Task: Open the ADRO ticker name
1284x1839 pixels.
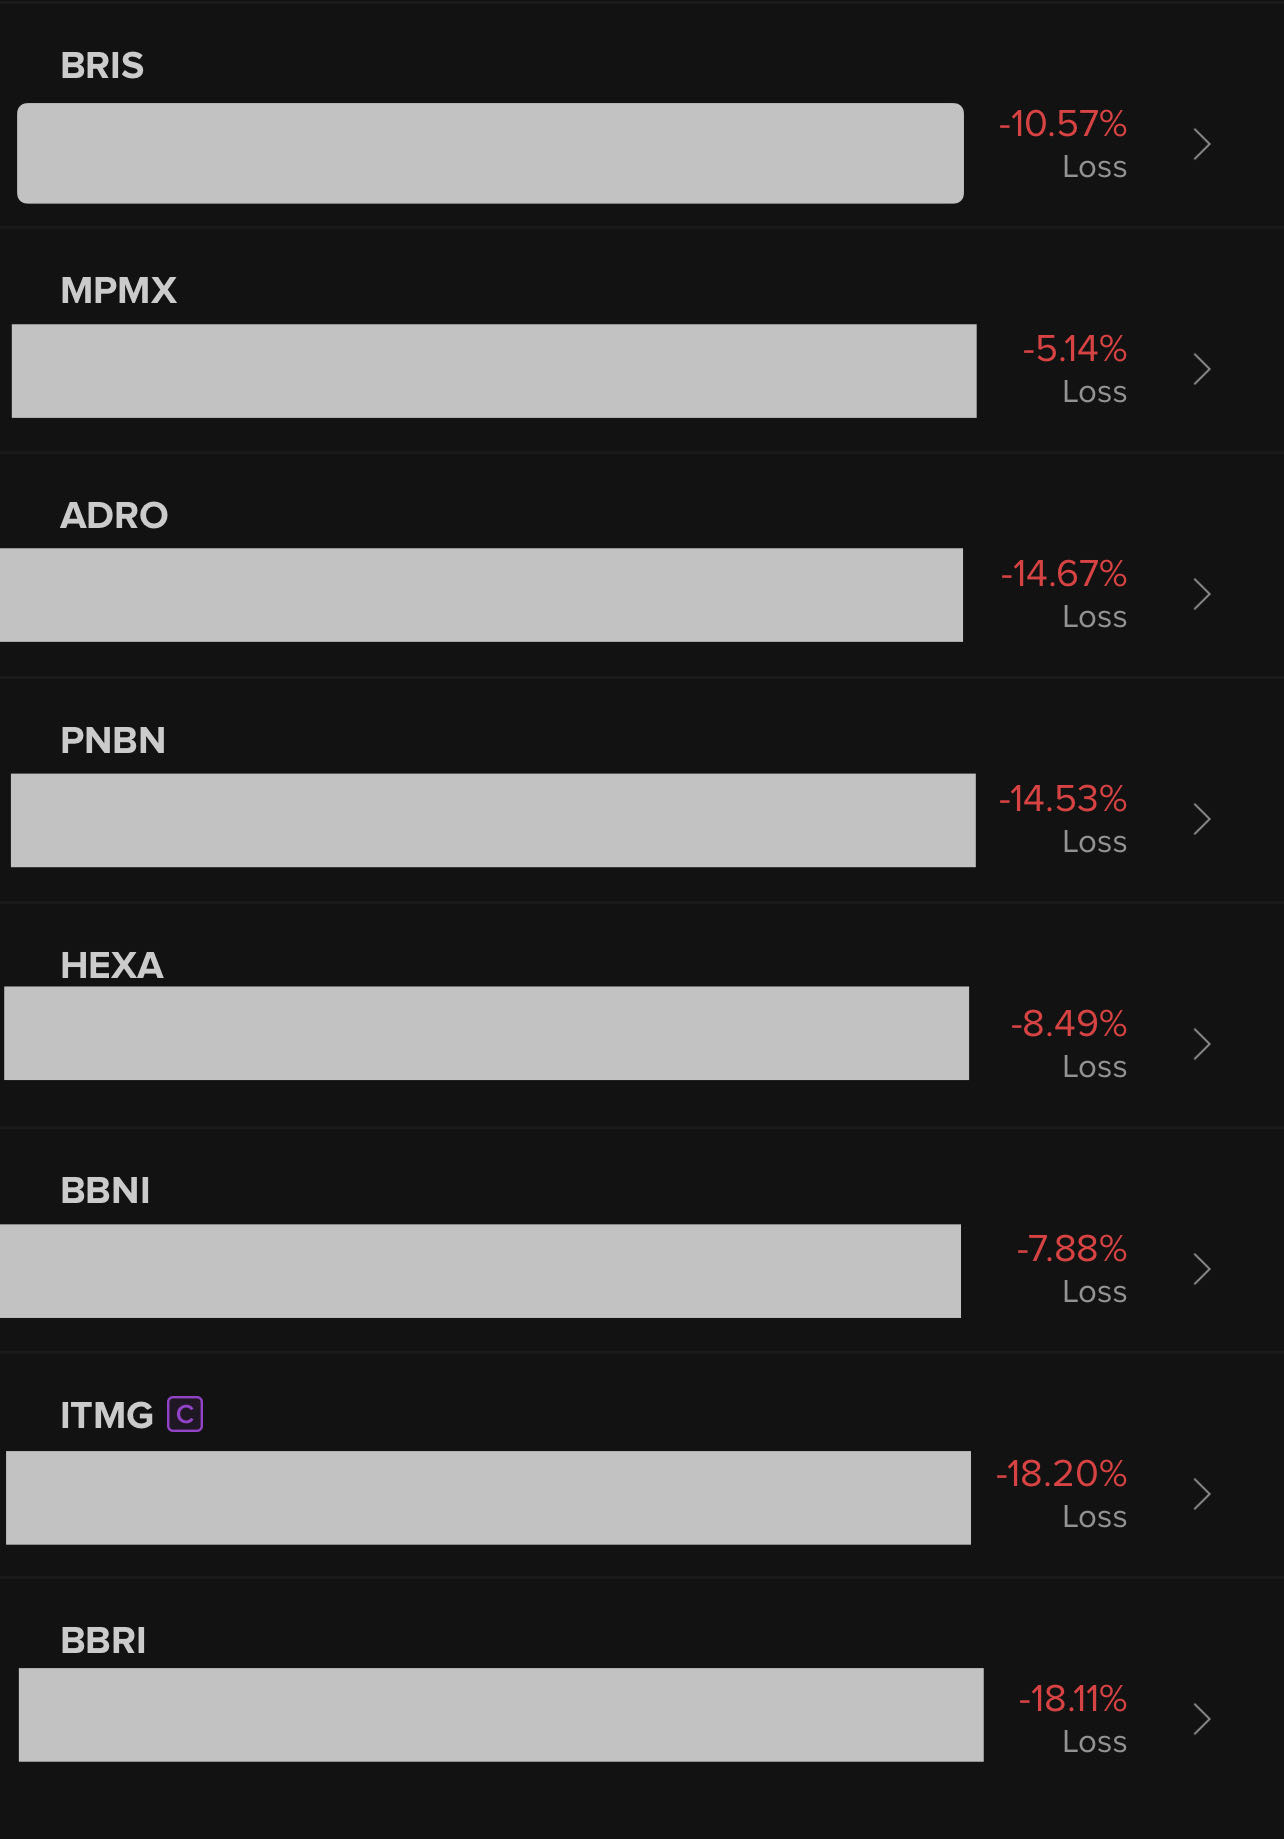Action: coord(114,516)
